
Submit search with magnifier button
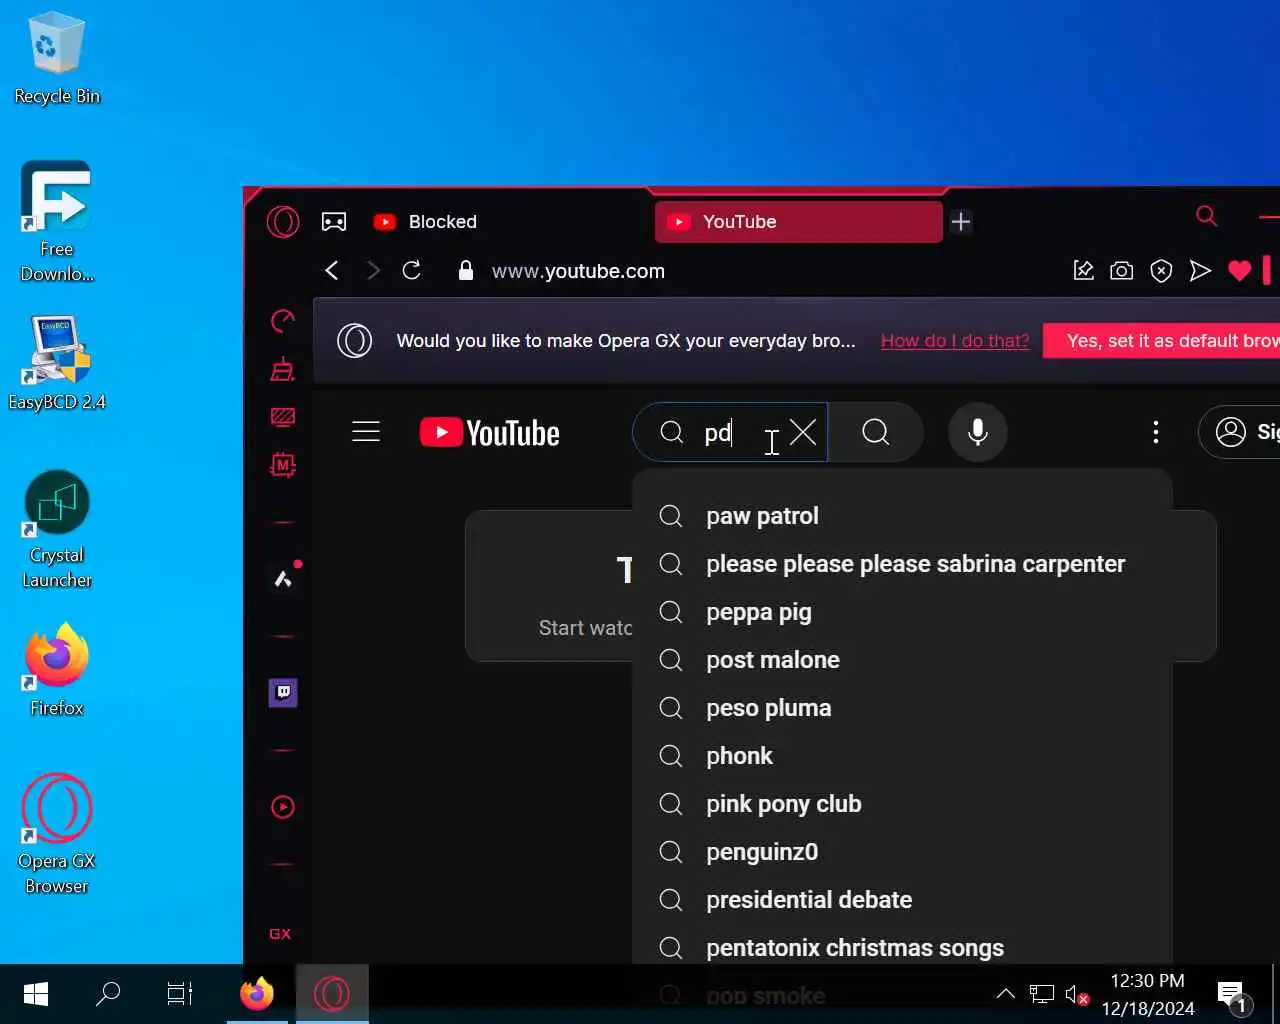point(875,432)
